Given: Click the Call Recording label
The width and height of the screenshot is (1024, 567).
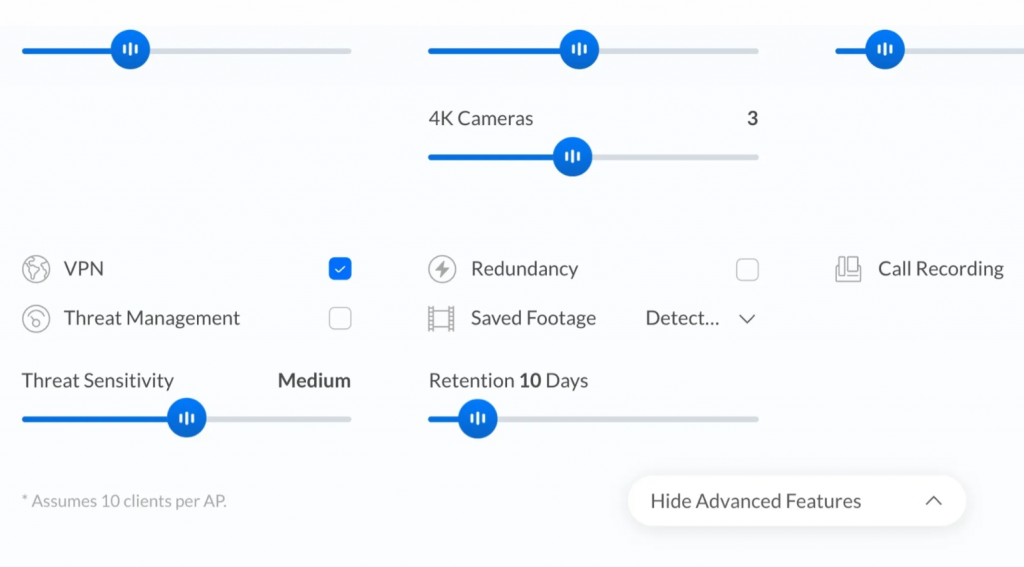Looking at the screenshot, I should tap(940, 269).
